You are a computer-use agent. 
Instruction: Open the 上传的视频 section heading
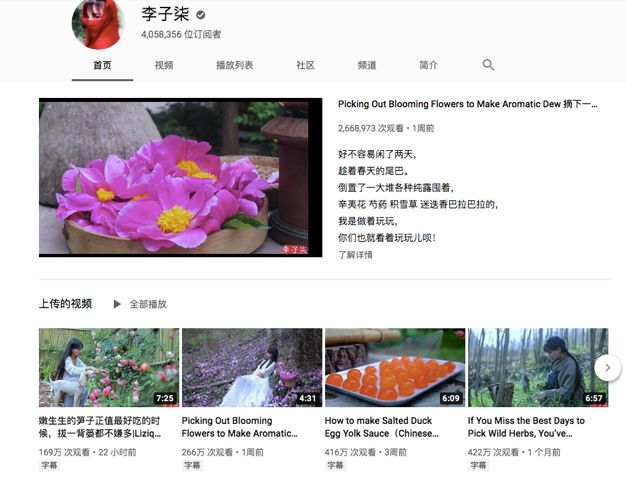point(66,304)
